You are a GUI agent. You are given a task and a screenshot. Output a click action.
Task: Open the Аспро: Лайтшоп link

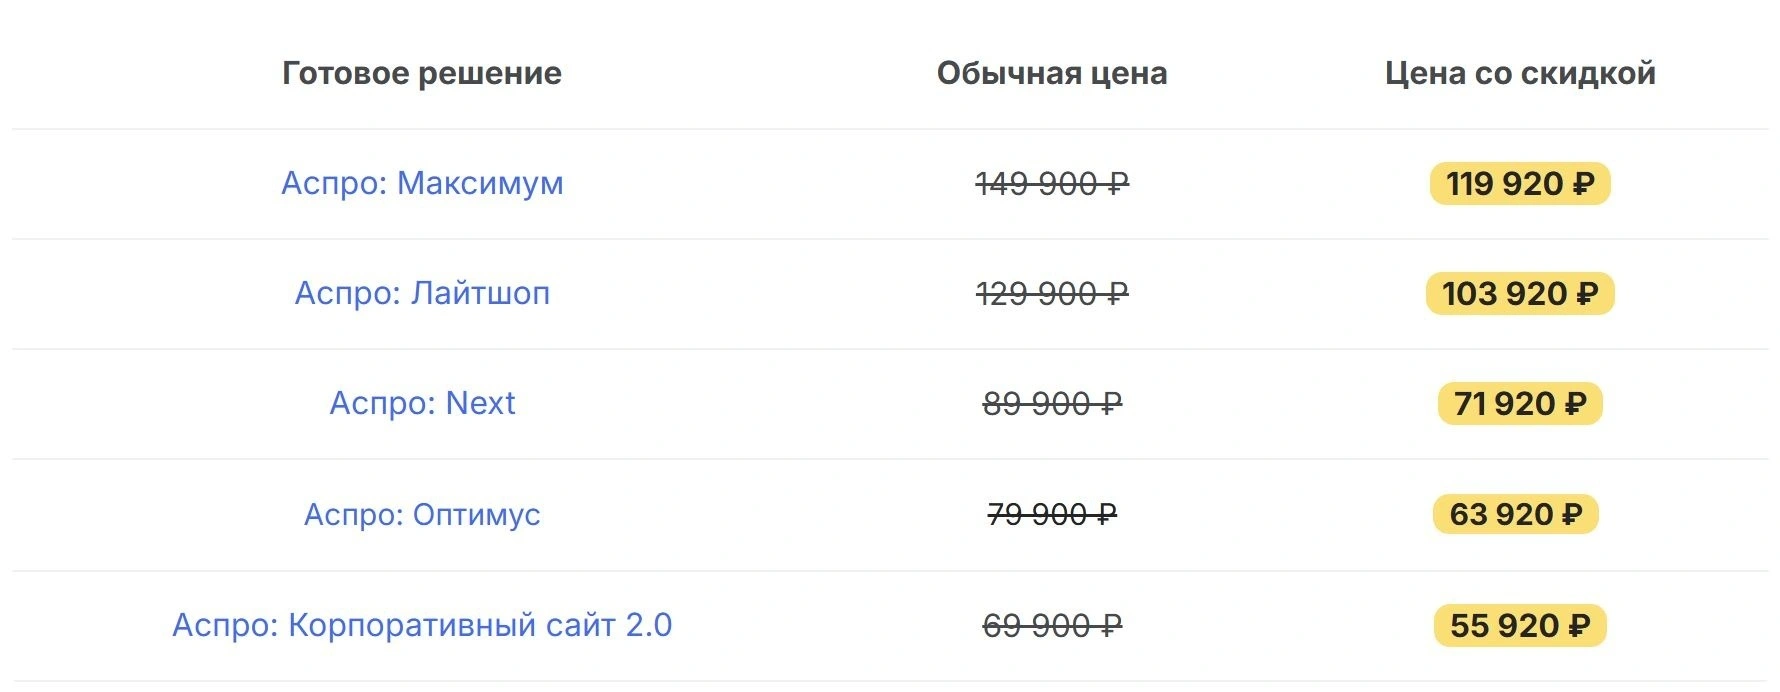click(x=422, y=293)
